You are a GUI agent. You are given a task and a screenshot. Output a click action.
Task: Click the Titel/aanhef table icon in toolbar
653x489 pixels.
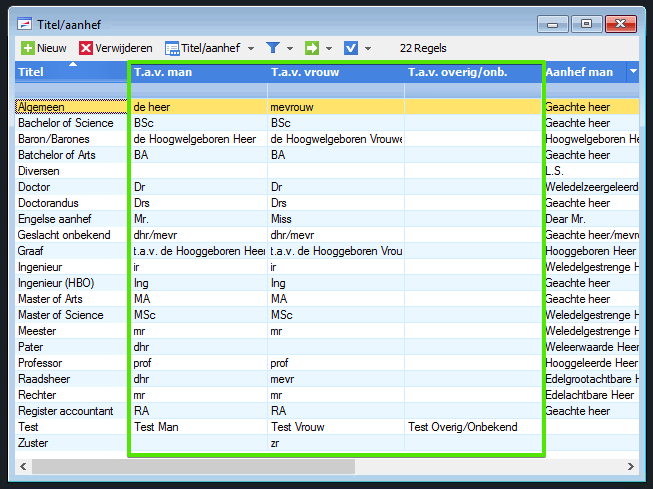[x=172, y=48]
